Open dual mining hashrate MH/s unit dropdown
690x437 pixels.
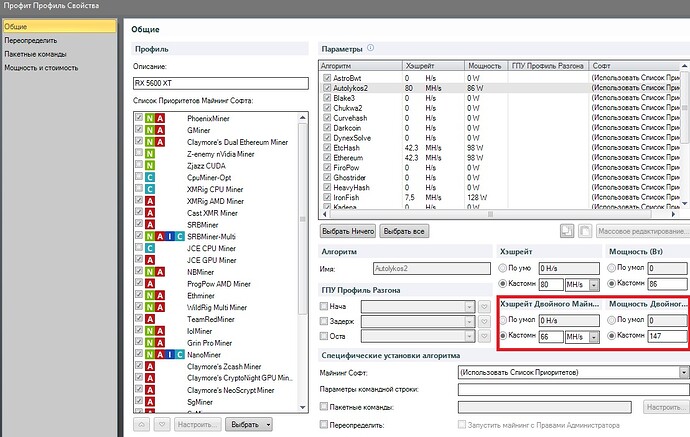(594, 337)
